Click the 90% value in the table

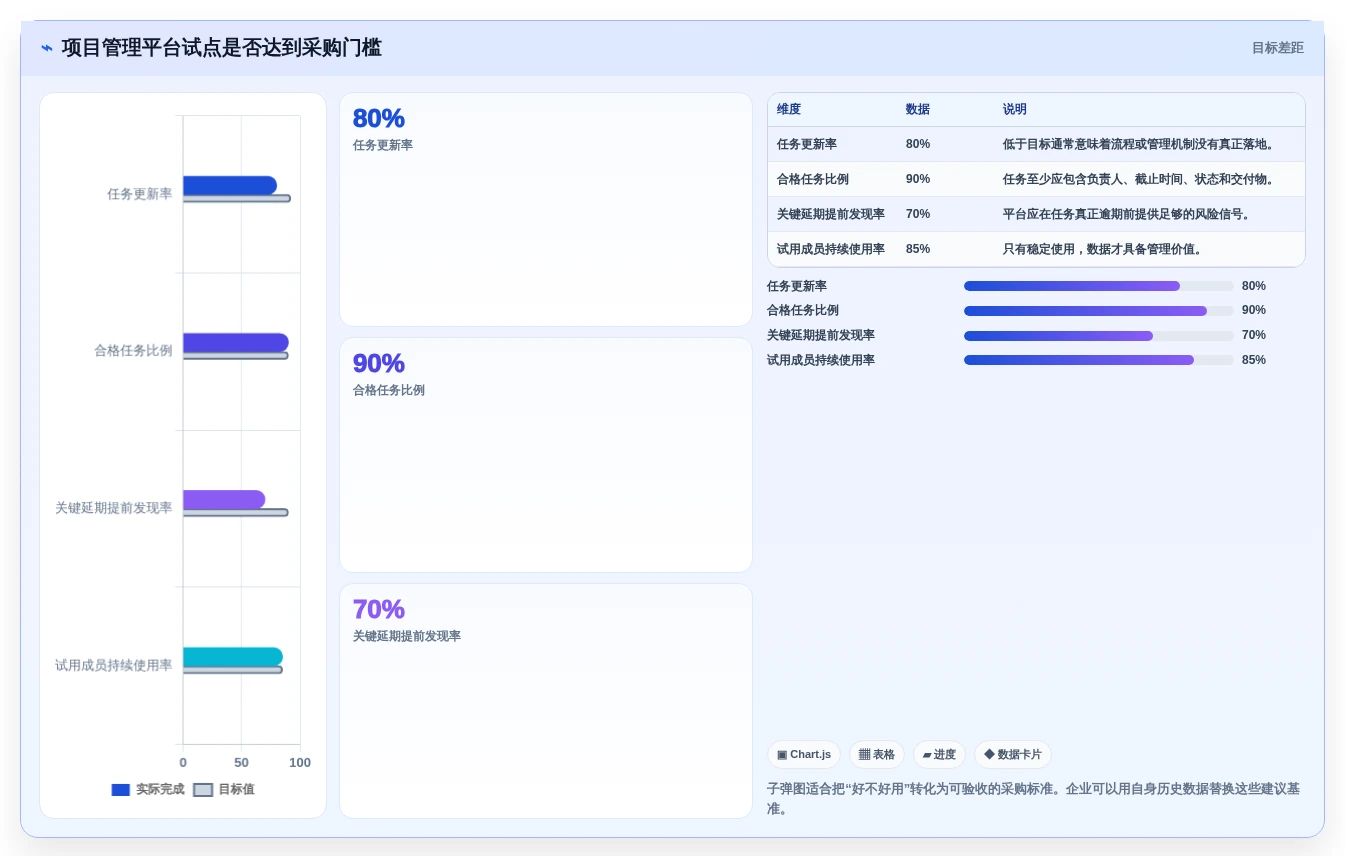(918, 179)
